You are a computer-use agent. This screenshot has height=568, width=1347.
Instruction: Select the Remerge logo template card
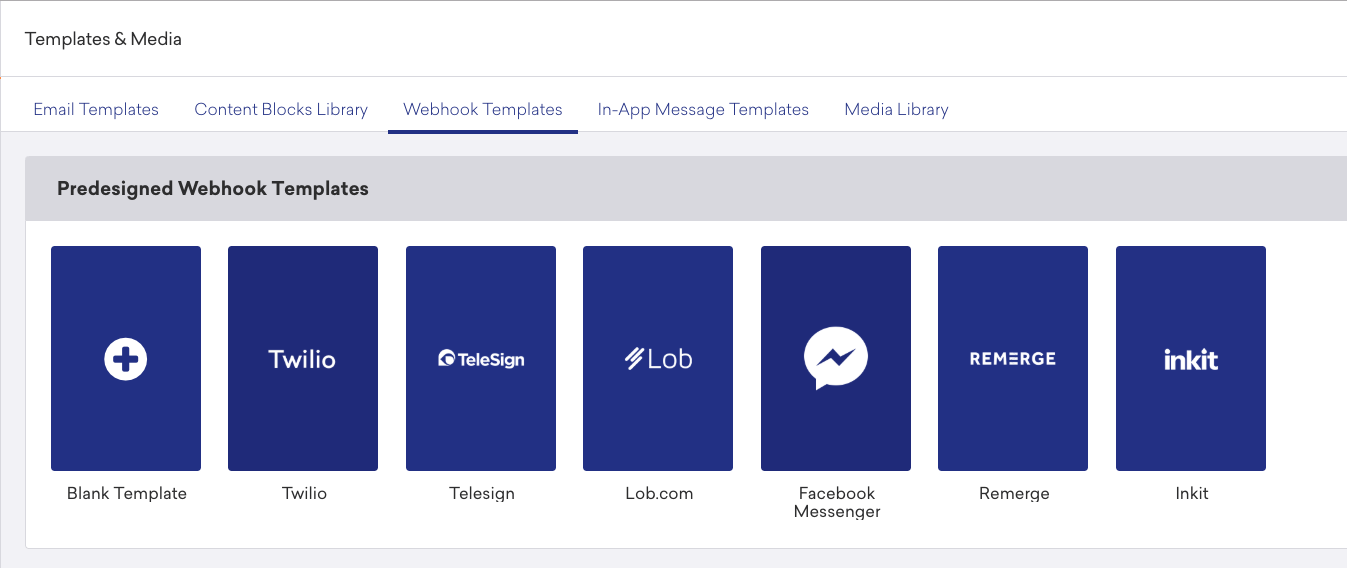1013,358
